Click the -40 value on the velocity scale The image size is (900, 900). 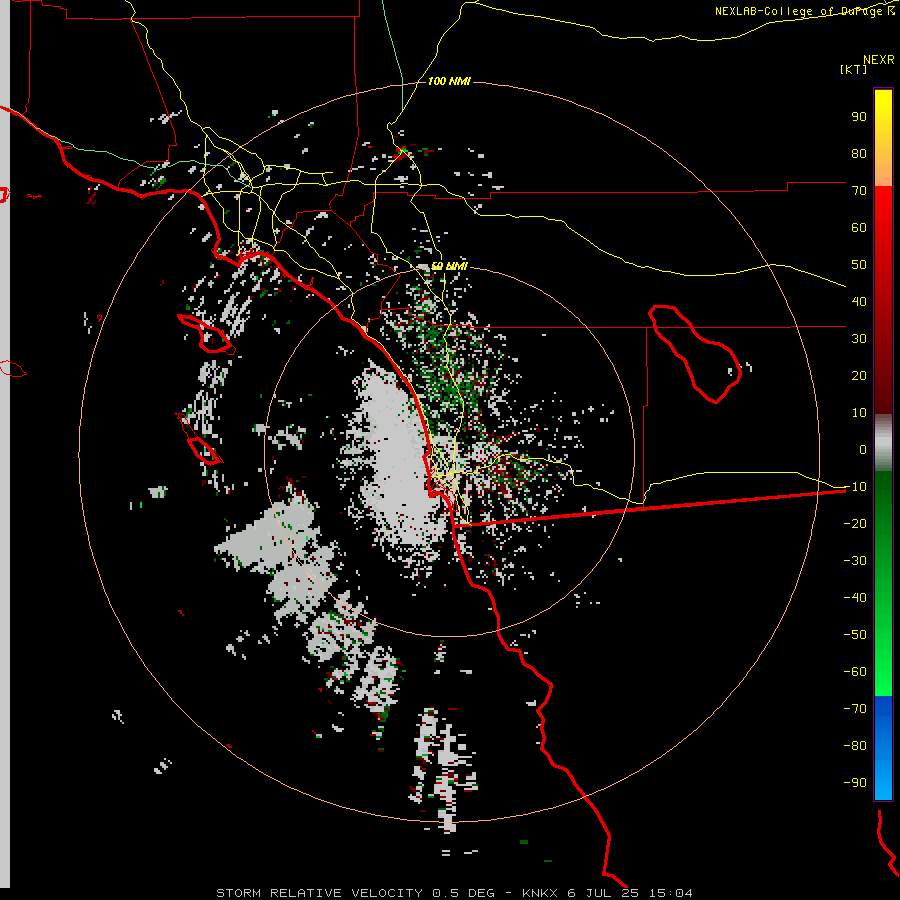click(x=855, y=598)
